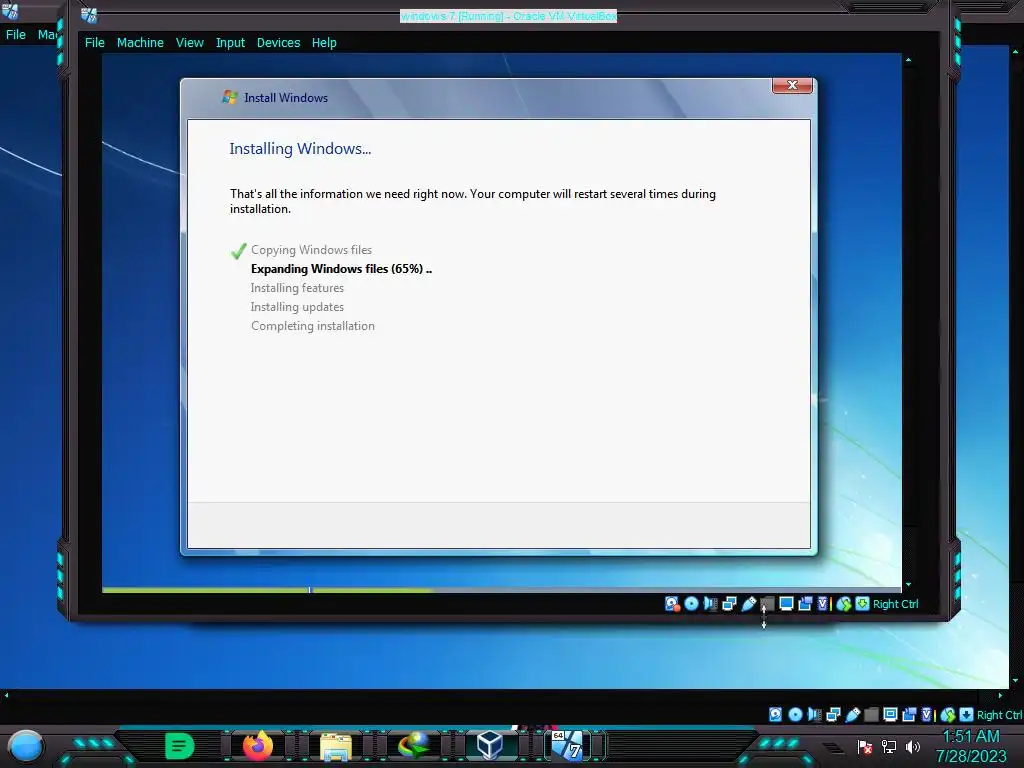
Task: Click the green setup progress bar at VM screen bottom
Action: (x=268, y=590)
